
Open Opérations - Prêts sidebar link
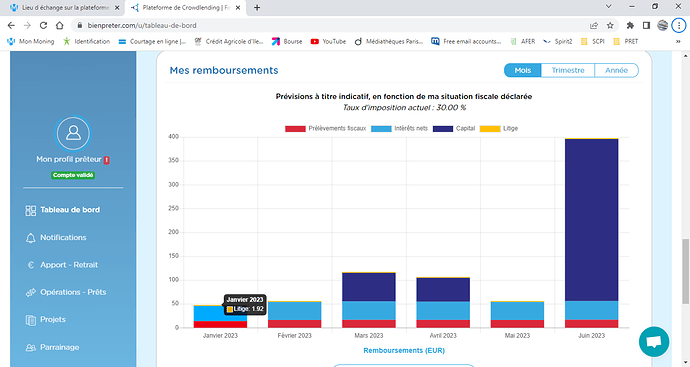(73, 292)
